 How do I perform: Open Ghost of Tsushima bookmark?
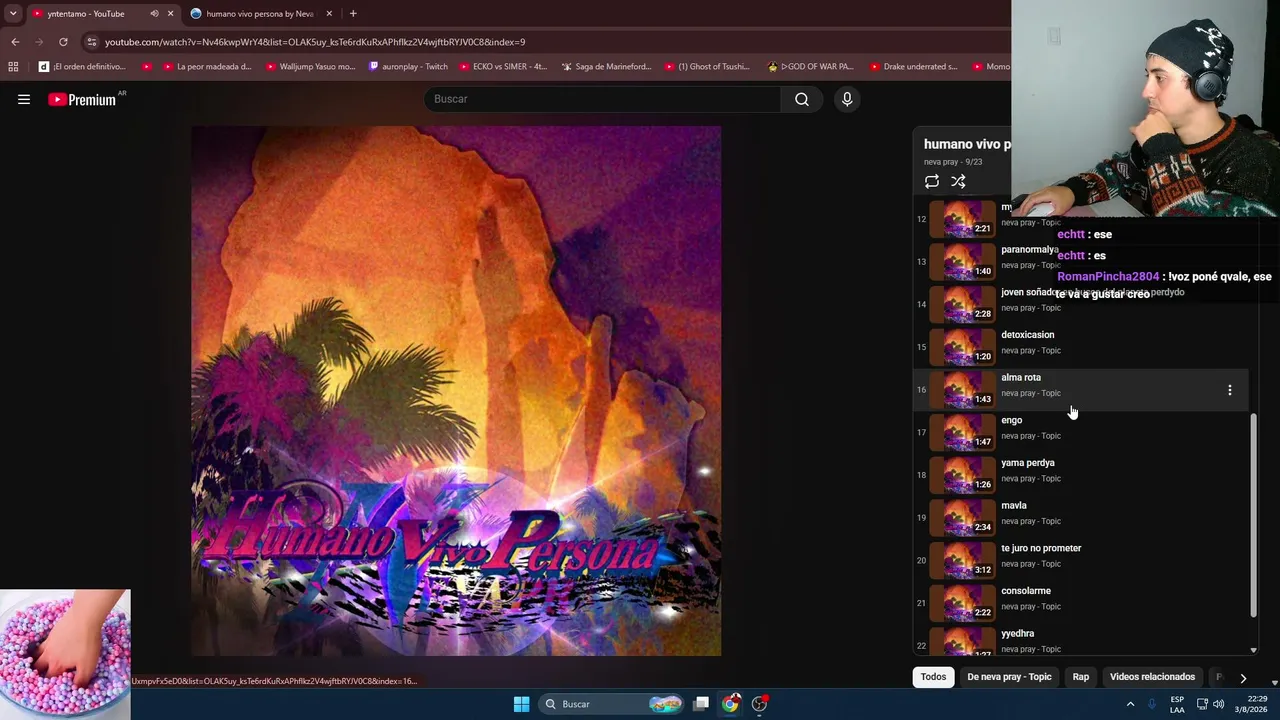706,67
